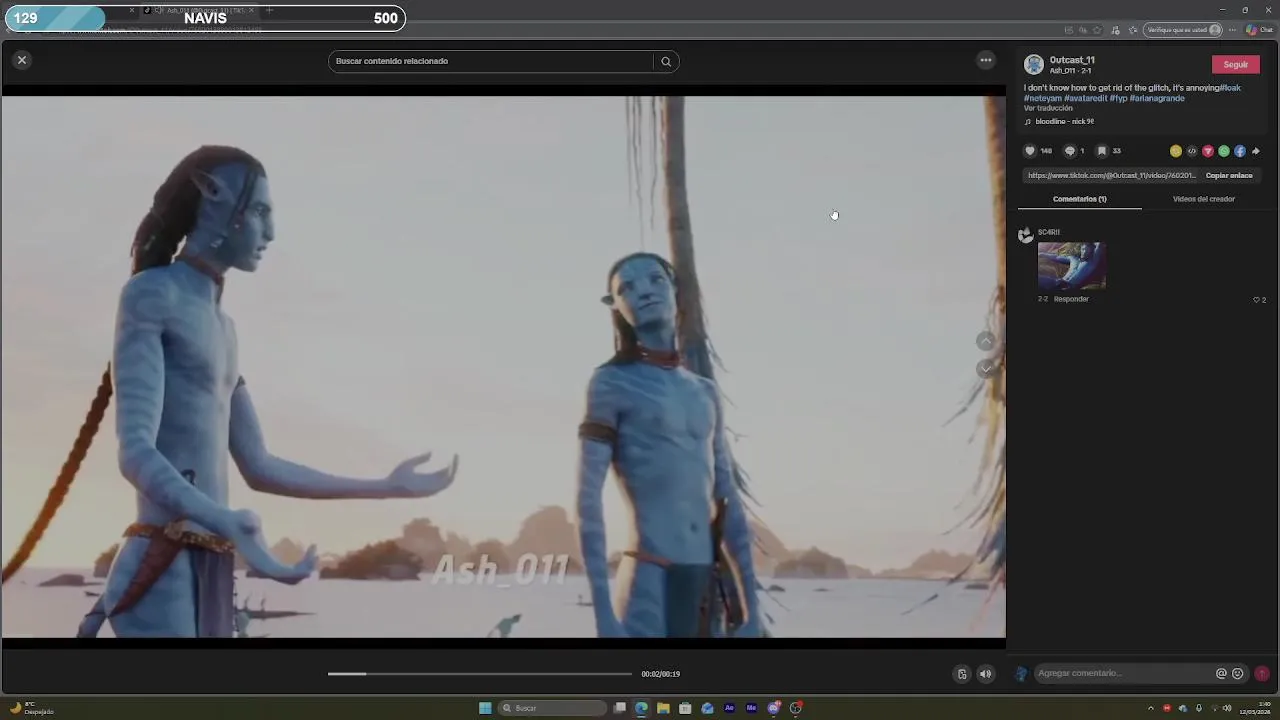Open Outcast_11 profile avatar
Screen dimensions: 1280x720
pos(1034,65)
